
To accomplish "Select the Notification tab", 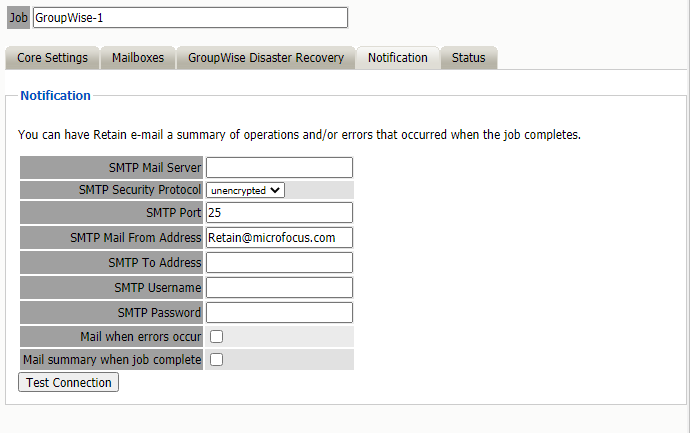I will pyautogui.click(x=397, y=58).
